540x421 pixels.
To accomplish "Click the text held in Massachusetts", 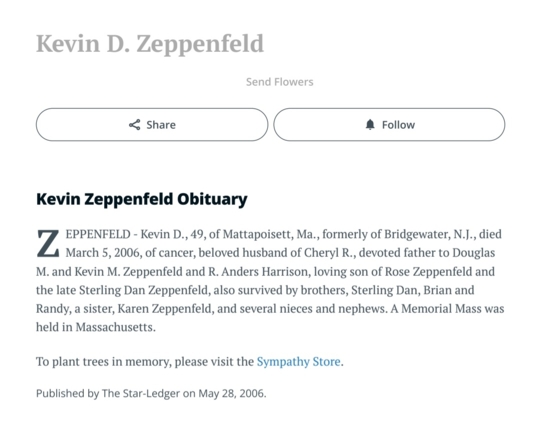I will coord(96,327).
